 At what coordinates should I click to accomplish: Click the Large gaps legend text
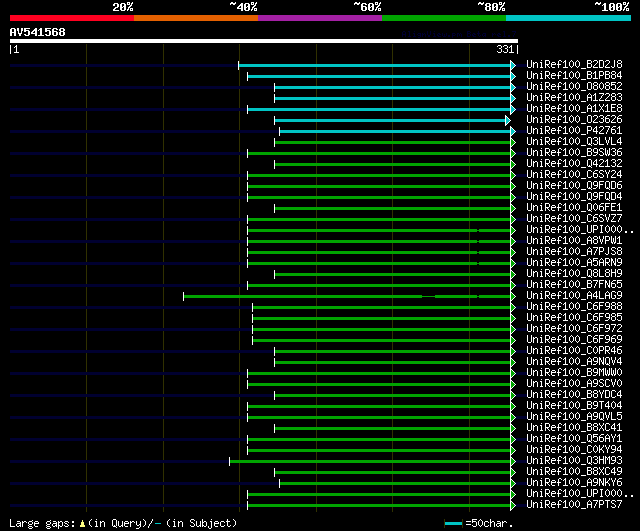coord(42,524)
